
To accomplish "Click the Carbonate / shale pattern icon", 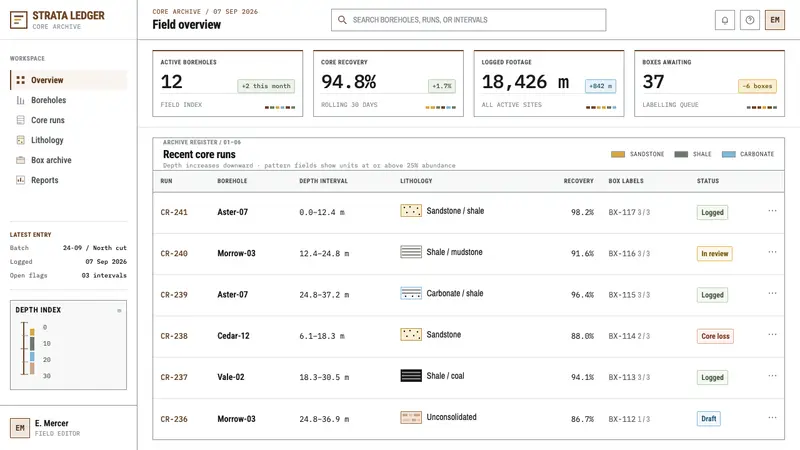I will point(411,293).
